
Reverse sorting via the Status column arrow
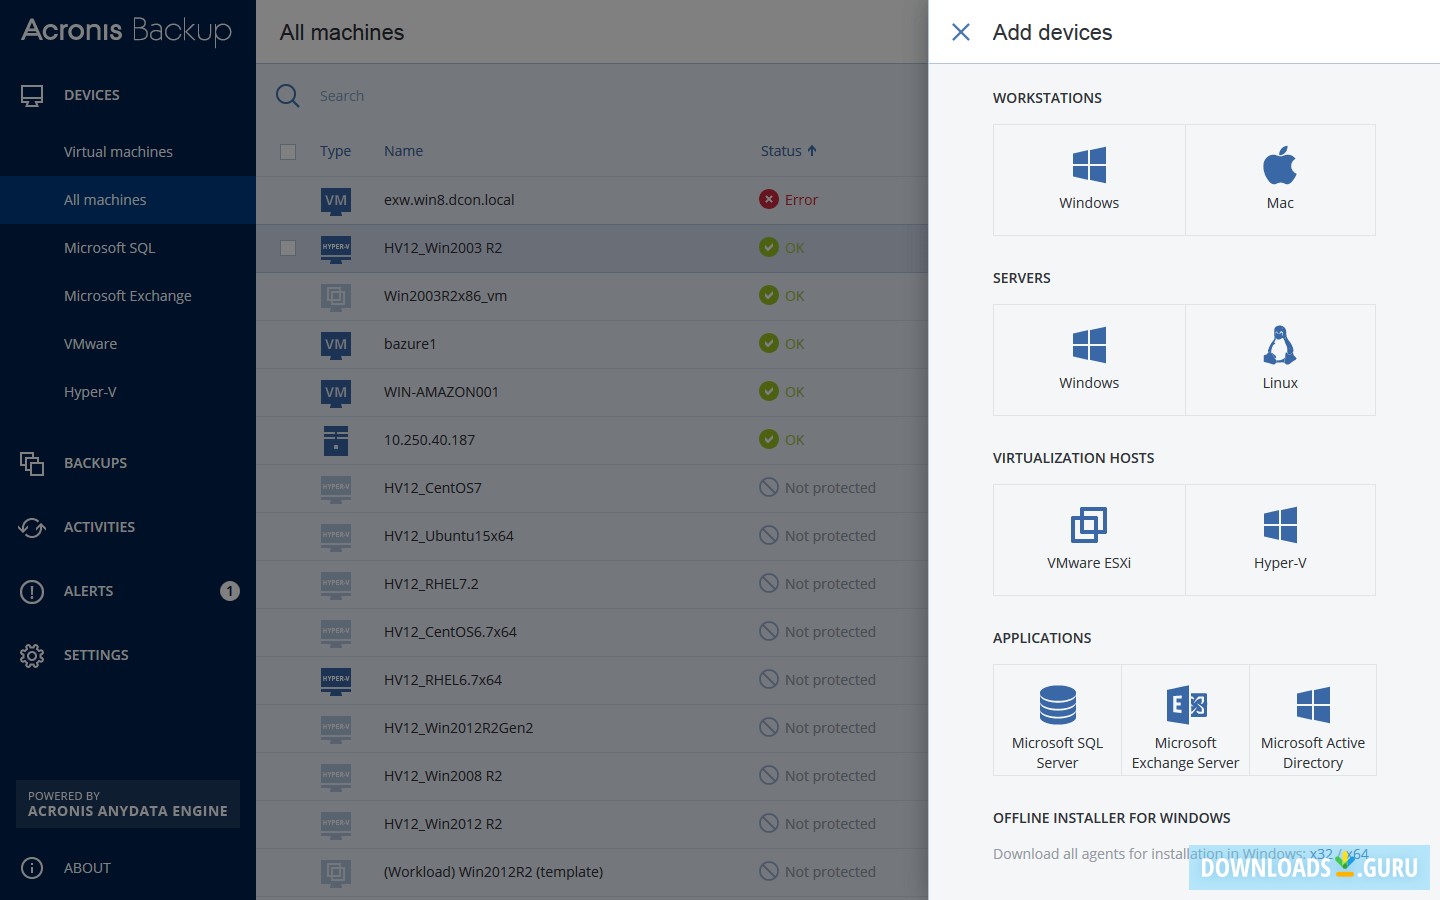pos(810,150)
